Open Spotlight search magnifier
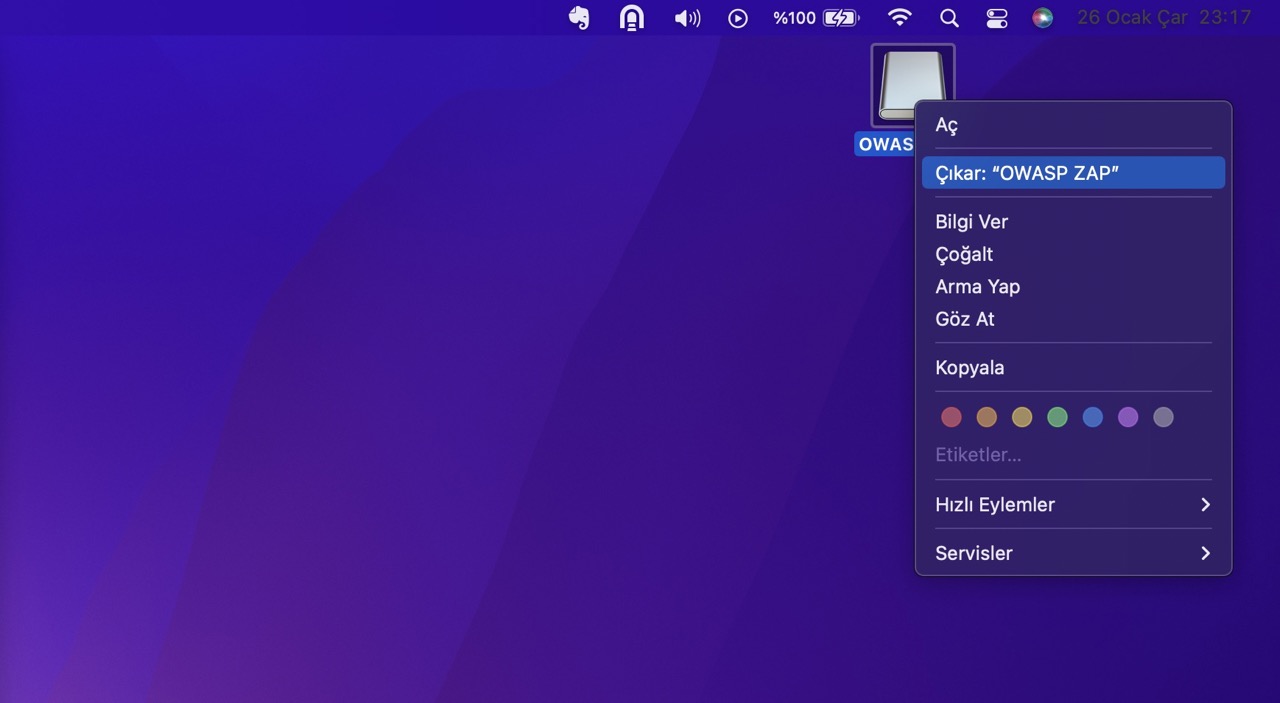 pyautogui.click(x=950, y=18)
